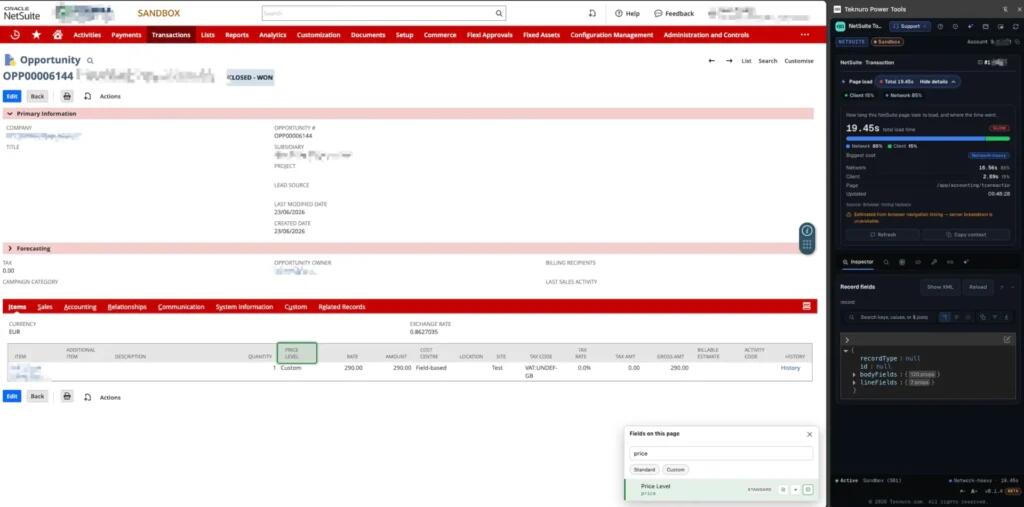Expand the Page load section arrow
Image resolution: width=1024 pixels, height=507 pixels.
[844, 82]
